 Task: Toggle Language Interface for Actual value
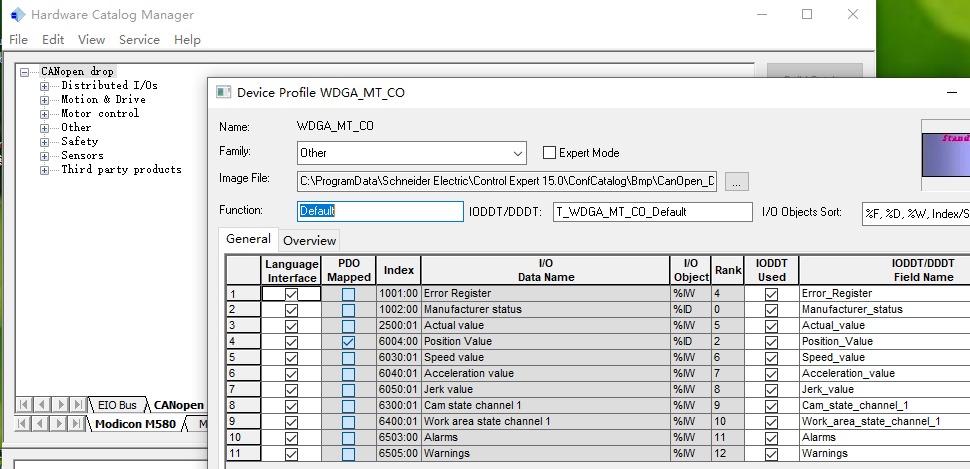[x=291, y=326]
